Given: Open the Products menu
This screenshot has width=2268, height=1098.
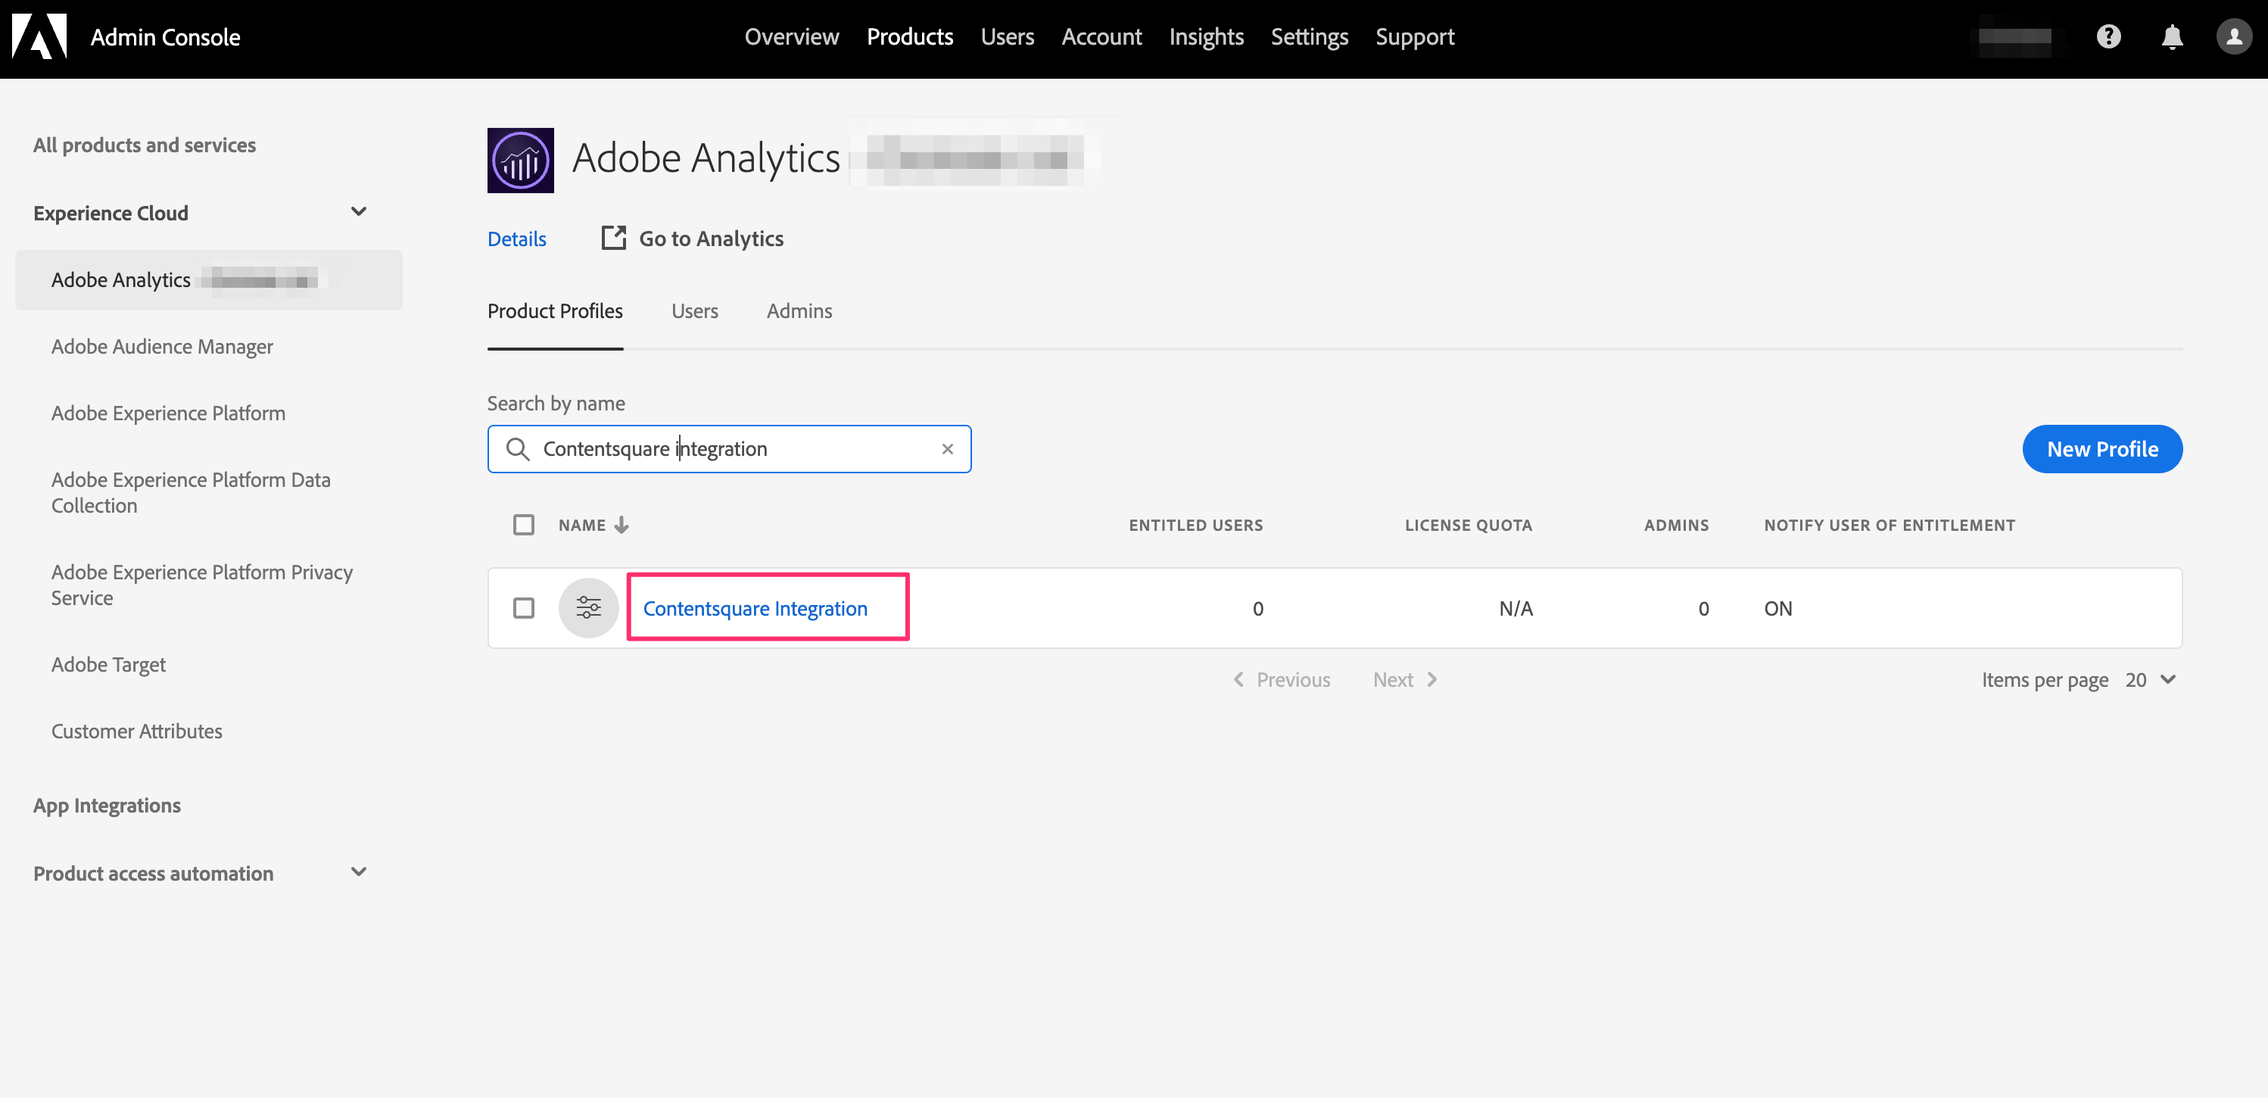Looking at the screenshot, I should coord(910,37).
